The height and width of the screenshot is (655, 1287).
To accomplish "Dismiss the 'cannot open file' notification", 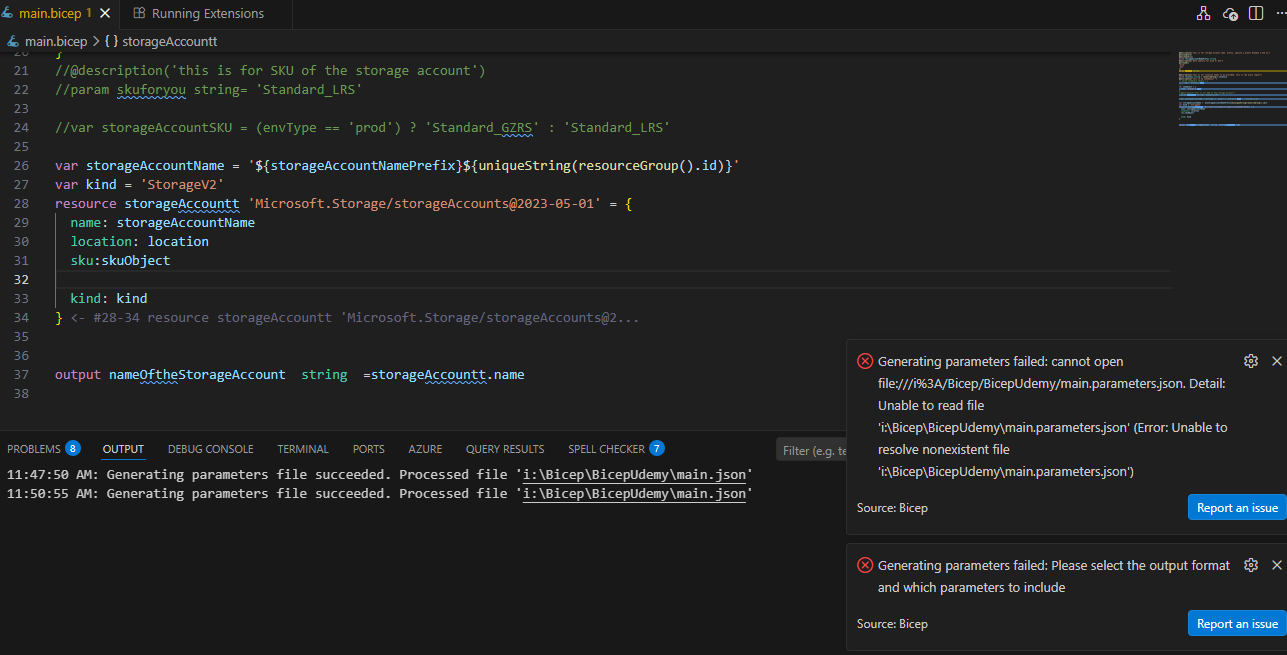I will click(x=1276, y=361).
